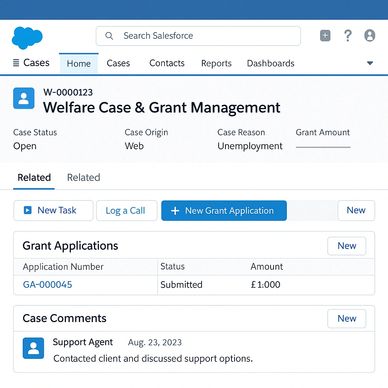This screenshot has width=388, height=388.
Task: Click the Application Number column header
Action: coord(63,267)
